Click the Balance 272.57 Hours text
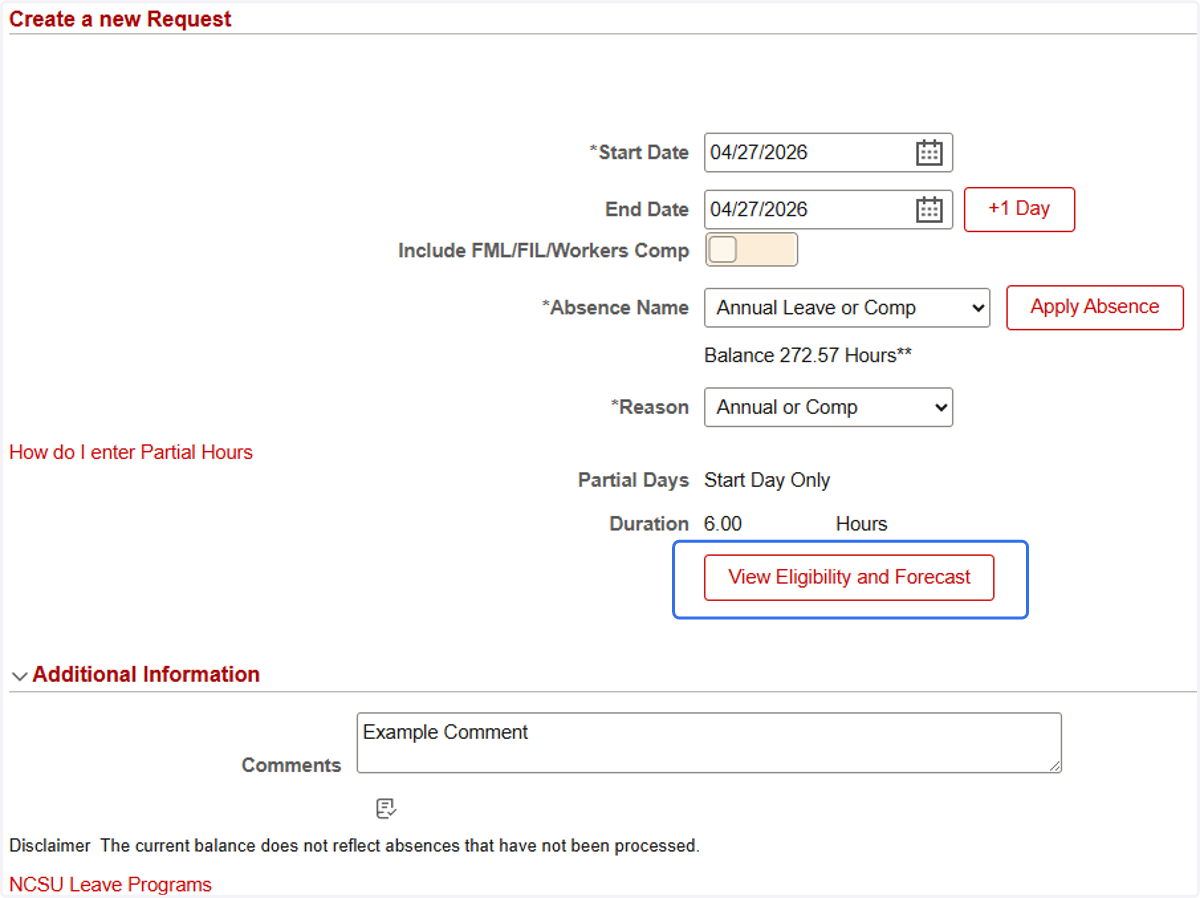This screenshot has width=1200, height=898. coord(808,356)
